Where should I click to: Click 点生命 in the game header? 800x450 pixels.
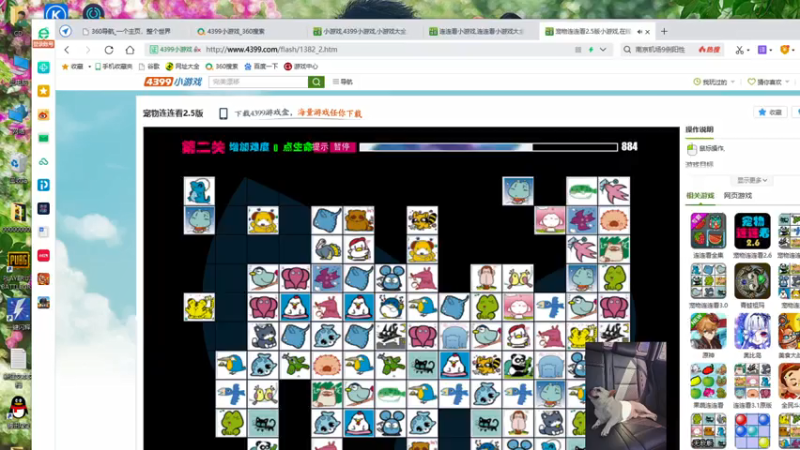(x=297, y=147)
